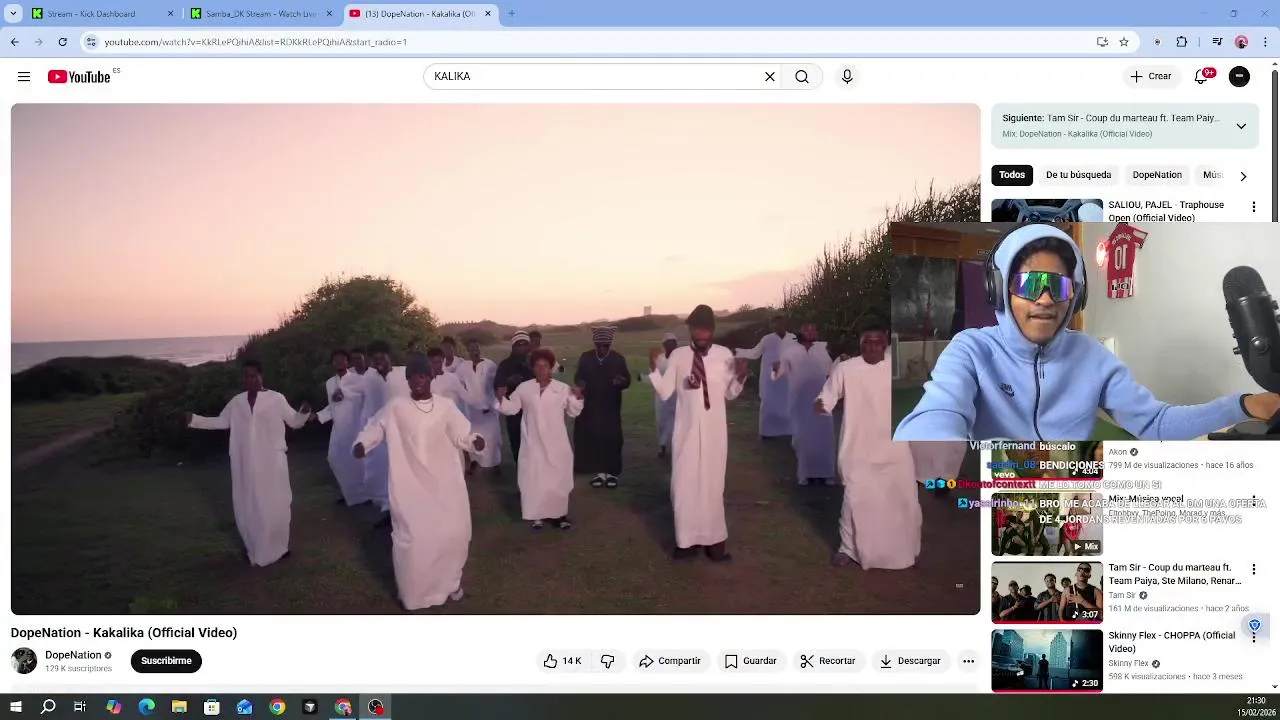Open Chrome media controls icon

pyautogui.click(x=1217, y=42)
